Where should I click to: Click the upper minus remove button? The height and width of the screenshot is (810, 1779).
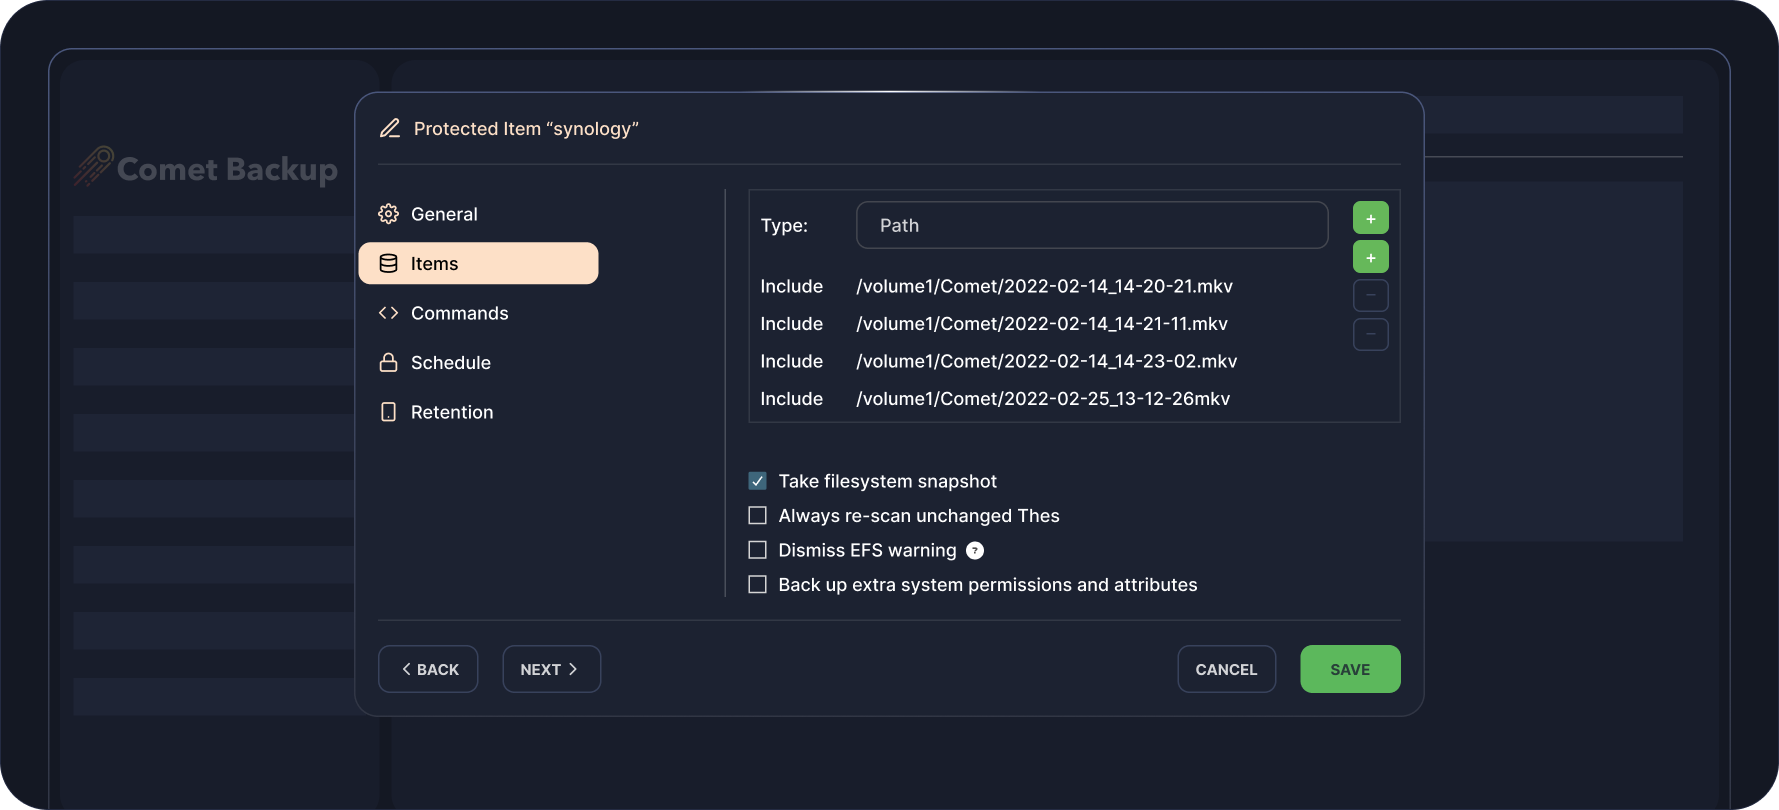(x=1370, y=296)
